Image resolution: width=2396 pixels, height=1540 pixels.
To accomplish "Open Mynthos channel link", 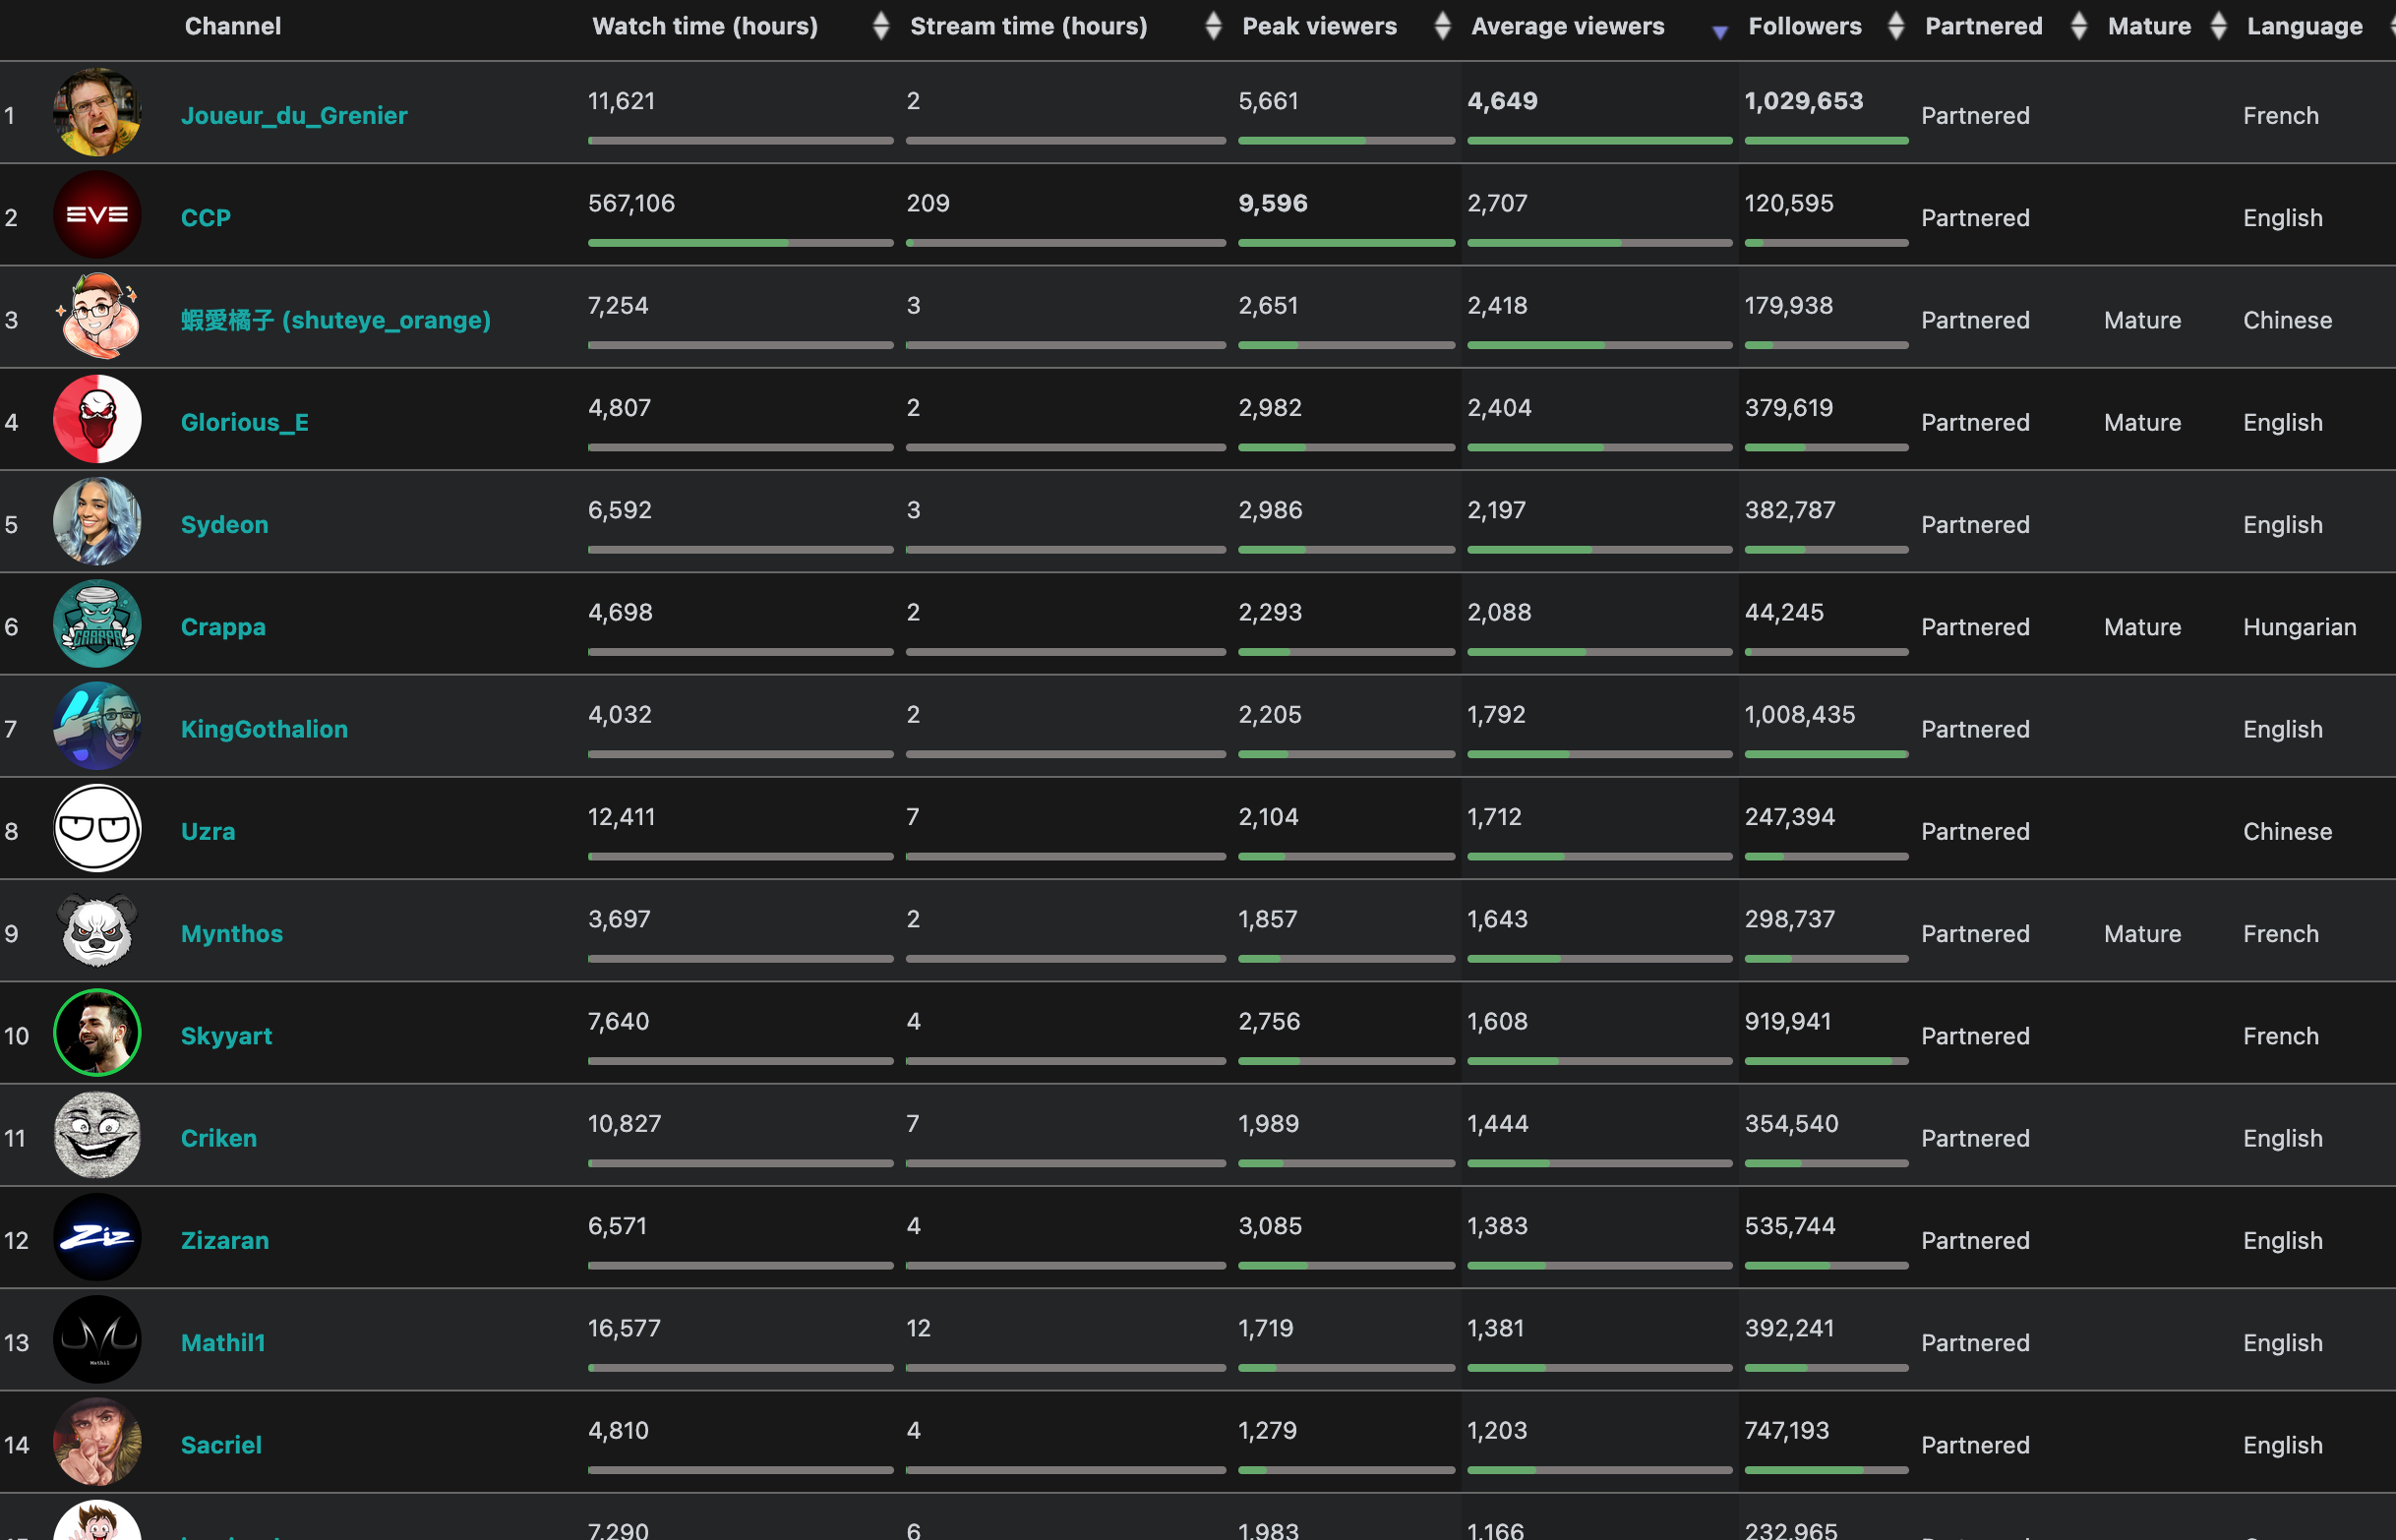I will 232,933.
